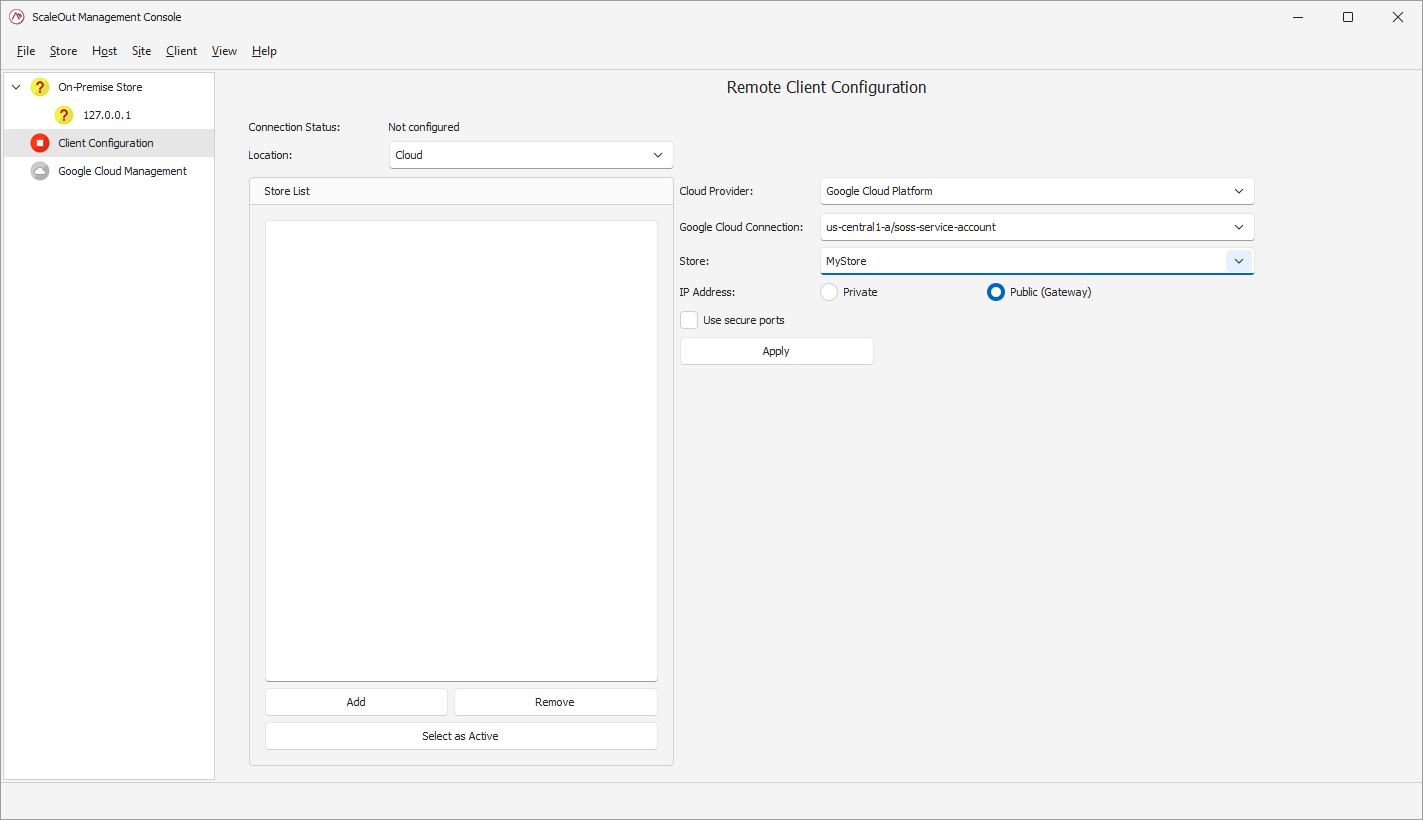Open the Help menu

tap(264, 51)
